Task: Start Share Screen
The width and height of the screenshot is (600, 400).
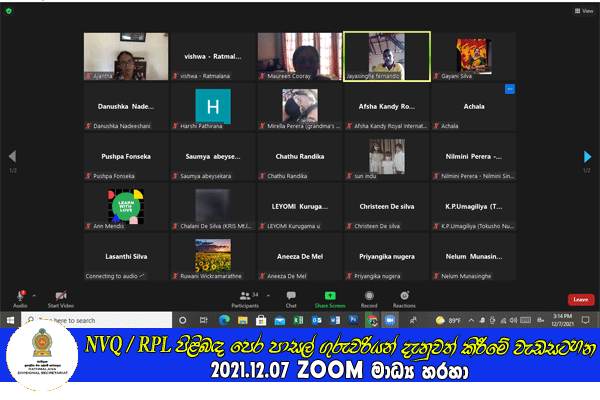Action: pos(330,299)
